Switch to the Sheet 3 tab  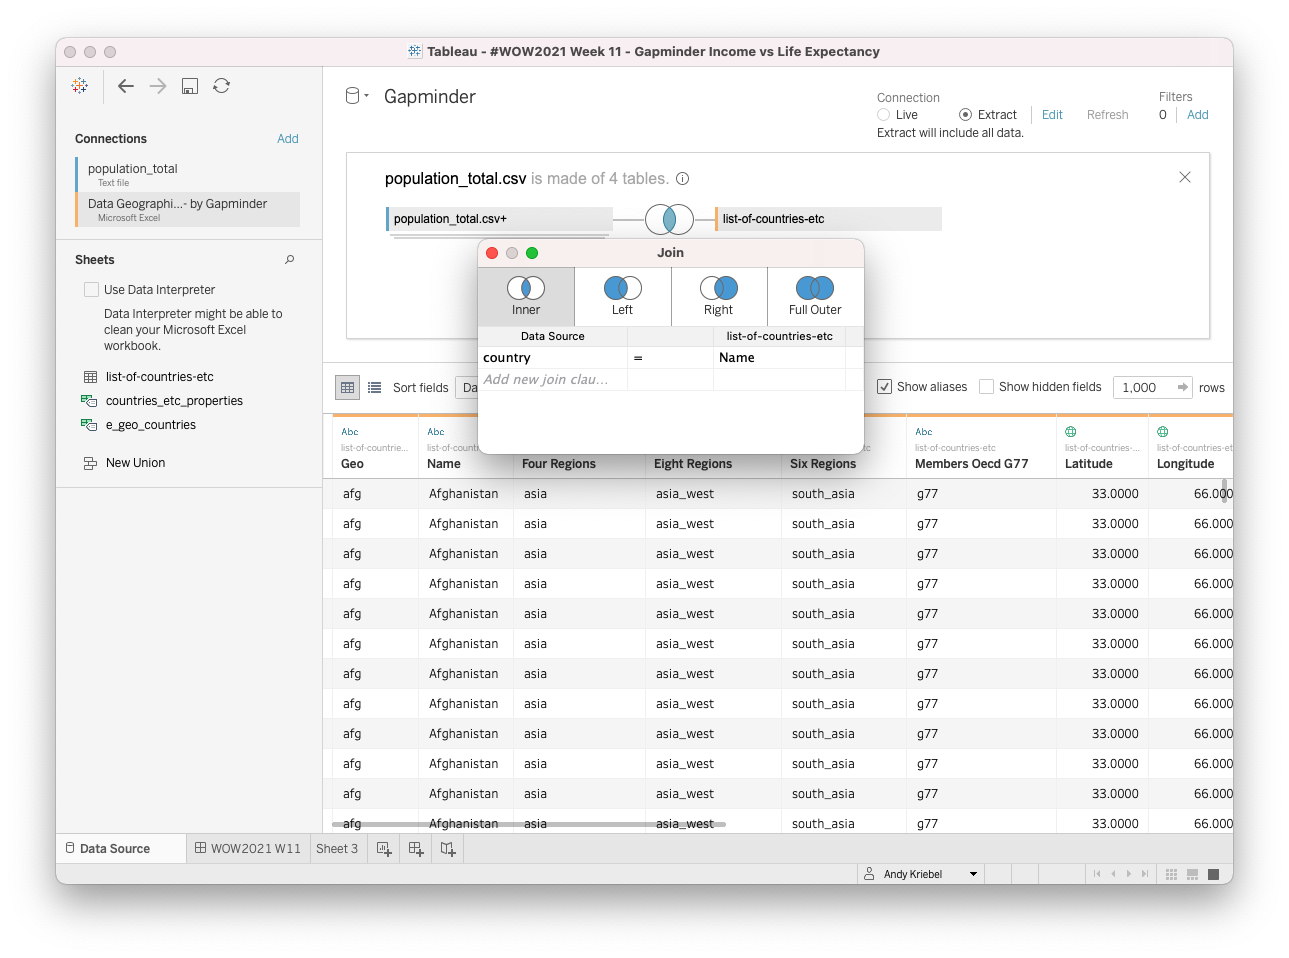point(337,849)
